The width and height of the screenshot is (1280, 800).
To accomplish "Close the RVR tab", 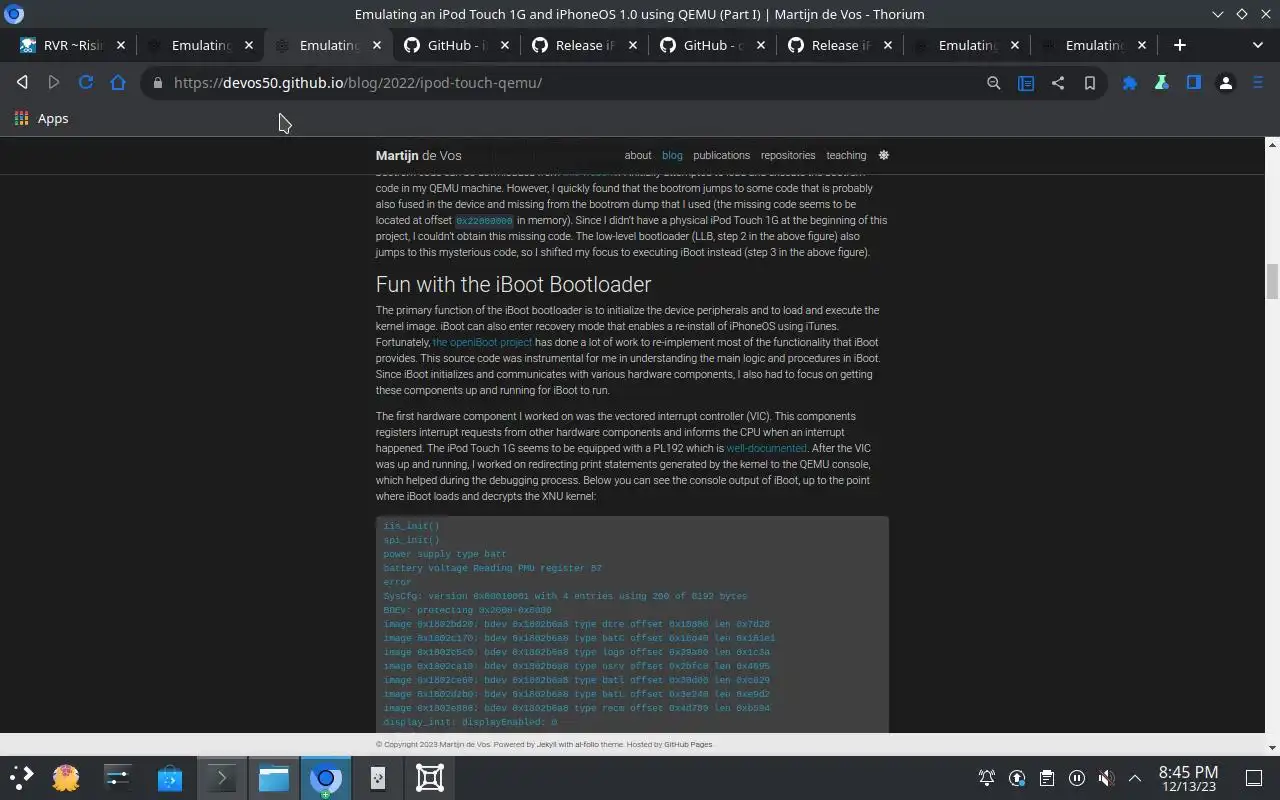I will [121, 45].
